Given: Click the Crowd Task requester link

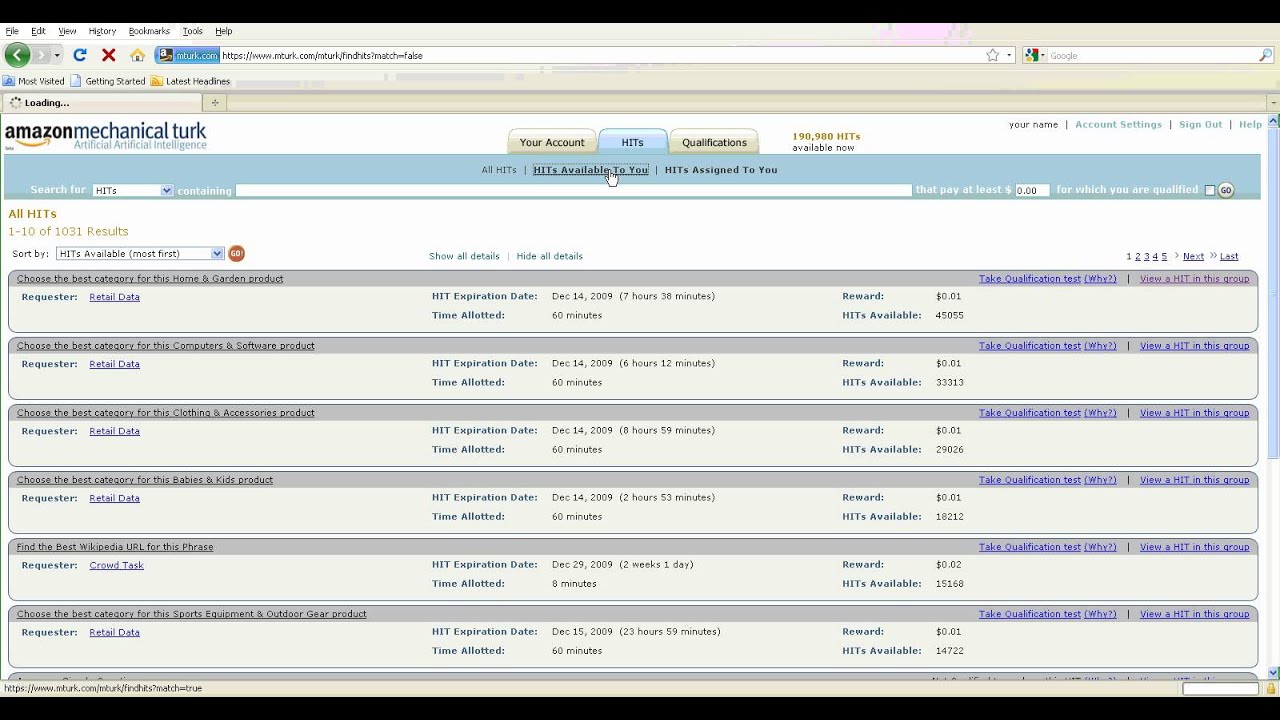Looking at the screenshot, I should 116,565.
